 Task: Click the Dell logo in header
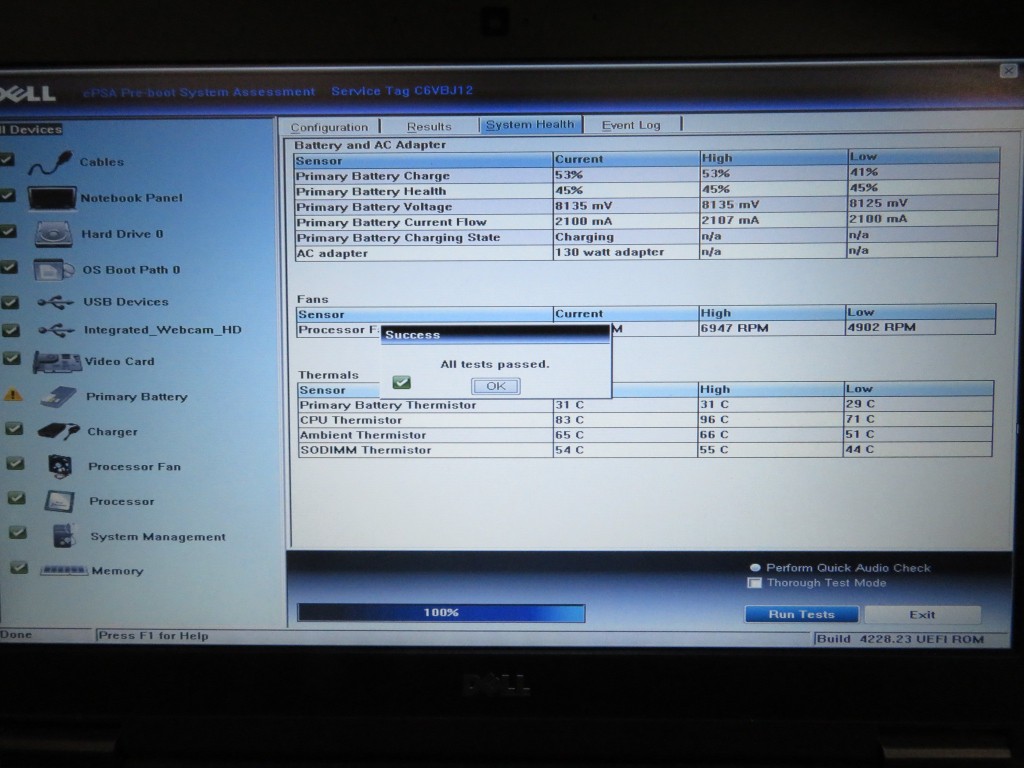pyautogui.click(x=27, y=93)
